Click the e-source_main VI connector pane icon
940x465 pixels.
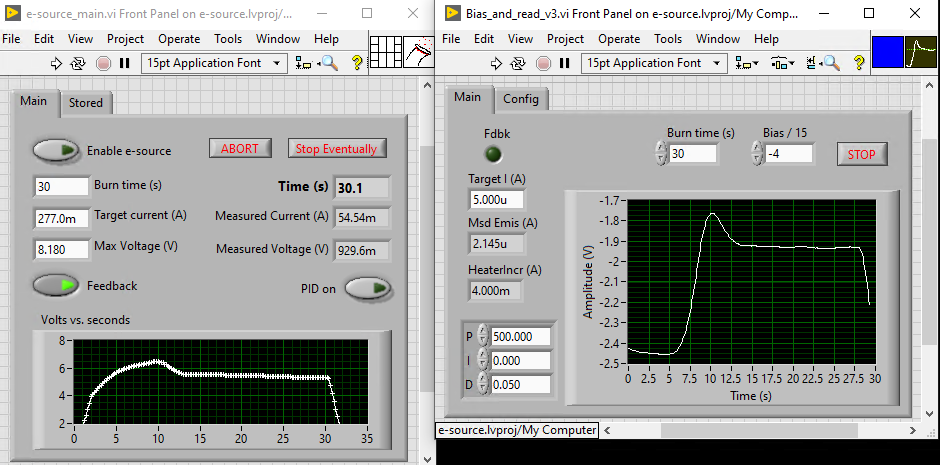[386, 51]
